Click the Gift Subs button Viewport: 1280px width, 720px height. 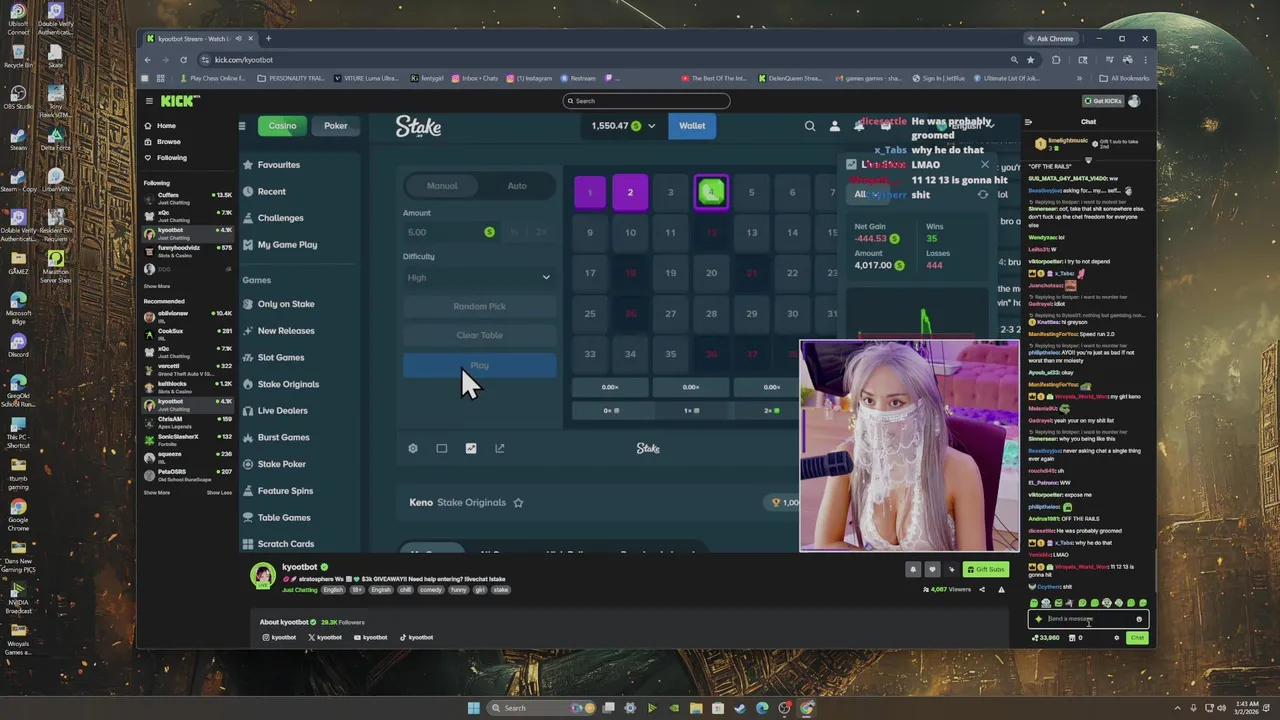click(x=984, y=570)
